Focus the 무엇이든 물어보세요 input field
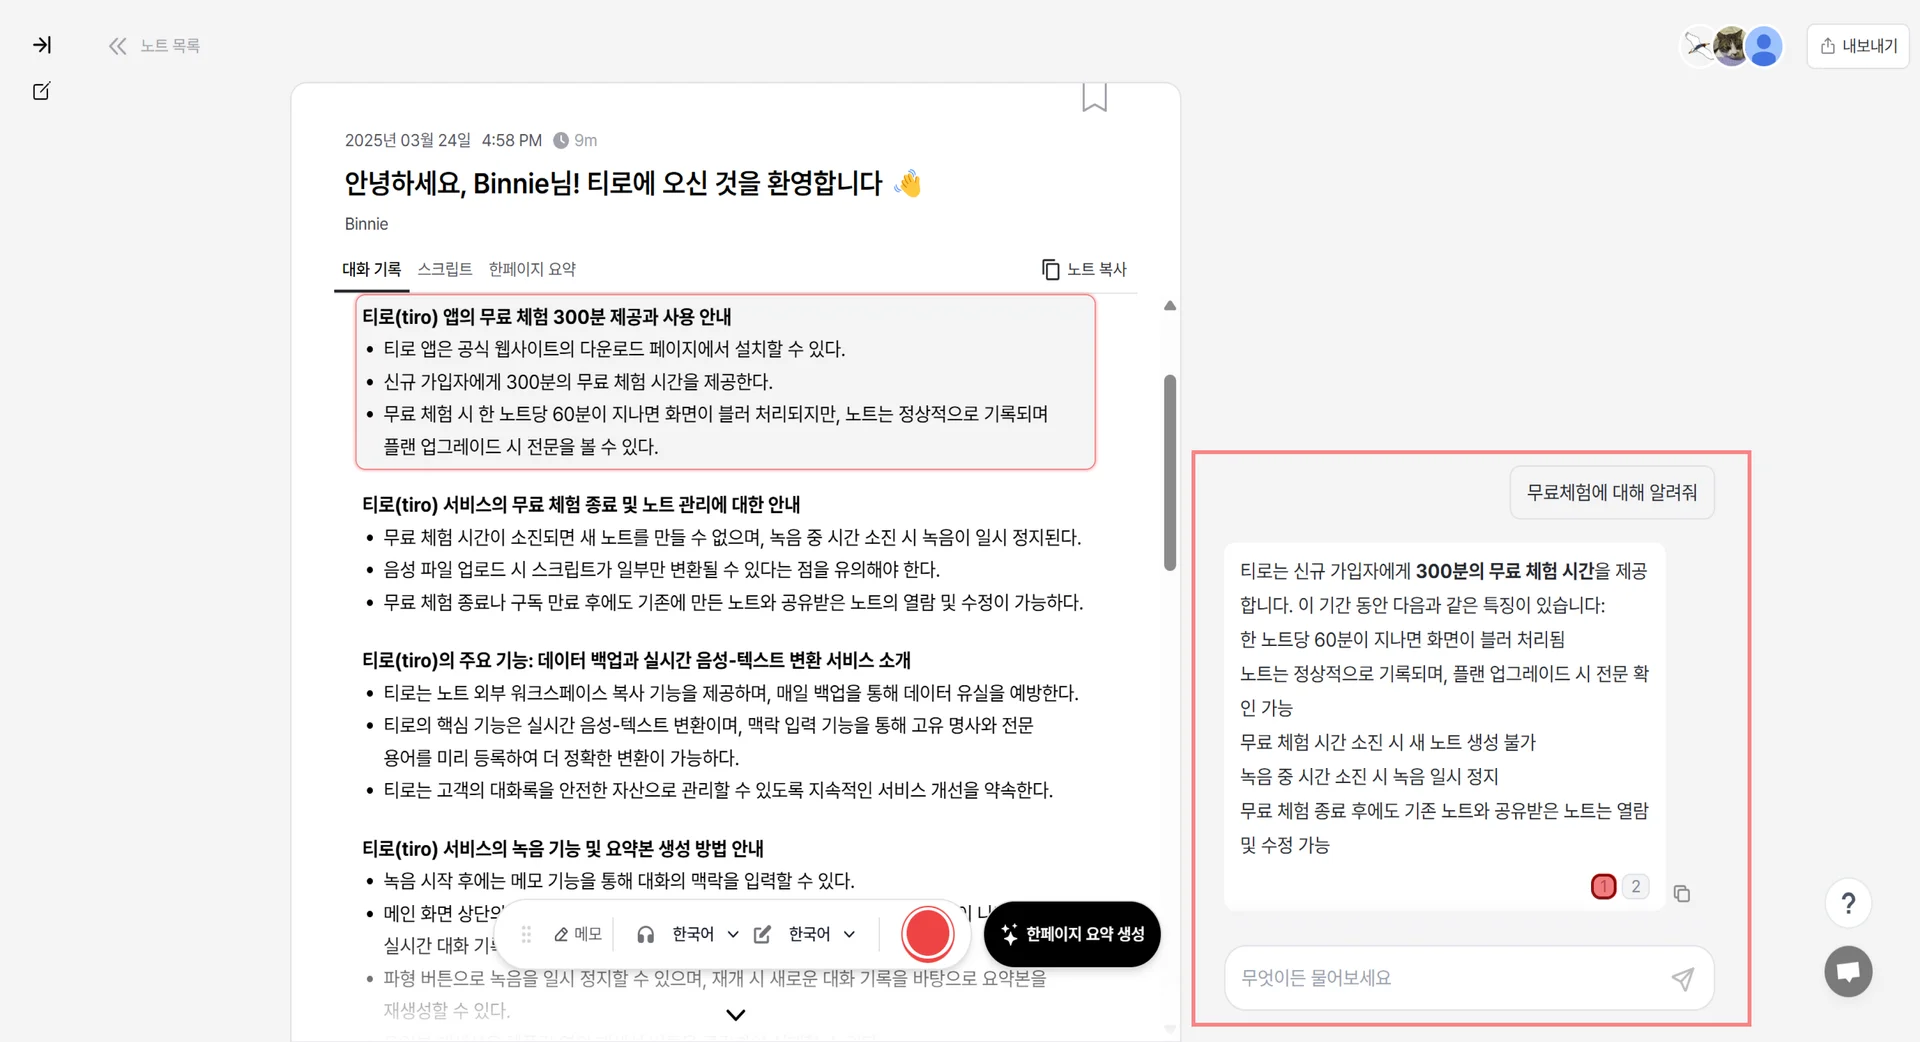Screen dimensions: 1920x1042 point(1447,978)
